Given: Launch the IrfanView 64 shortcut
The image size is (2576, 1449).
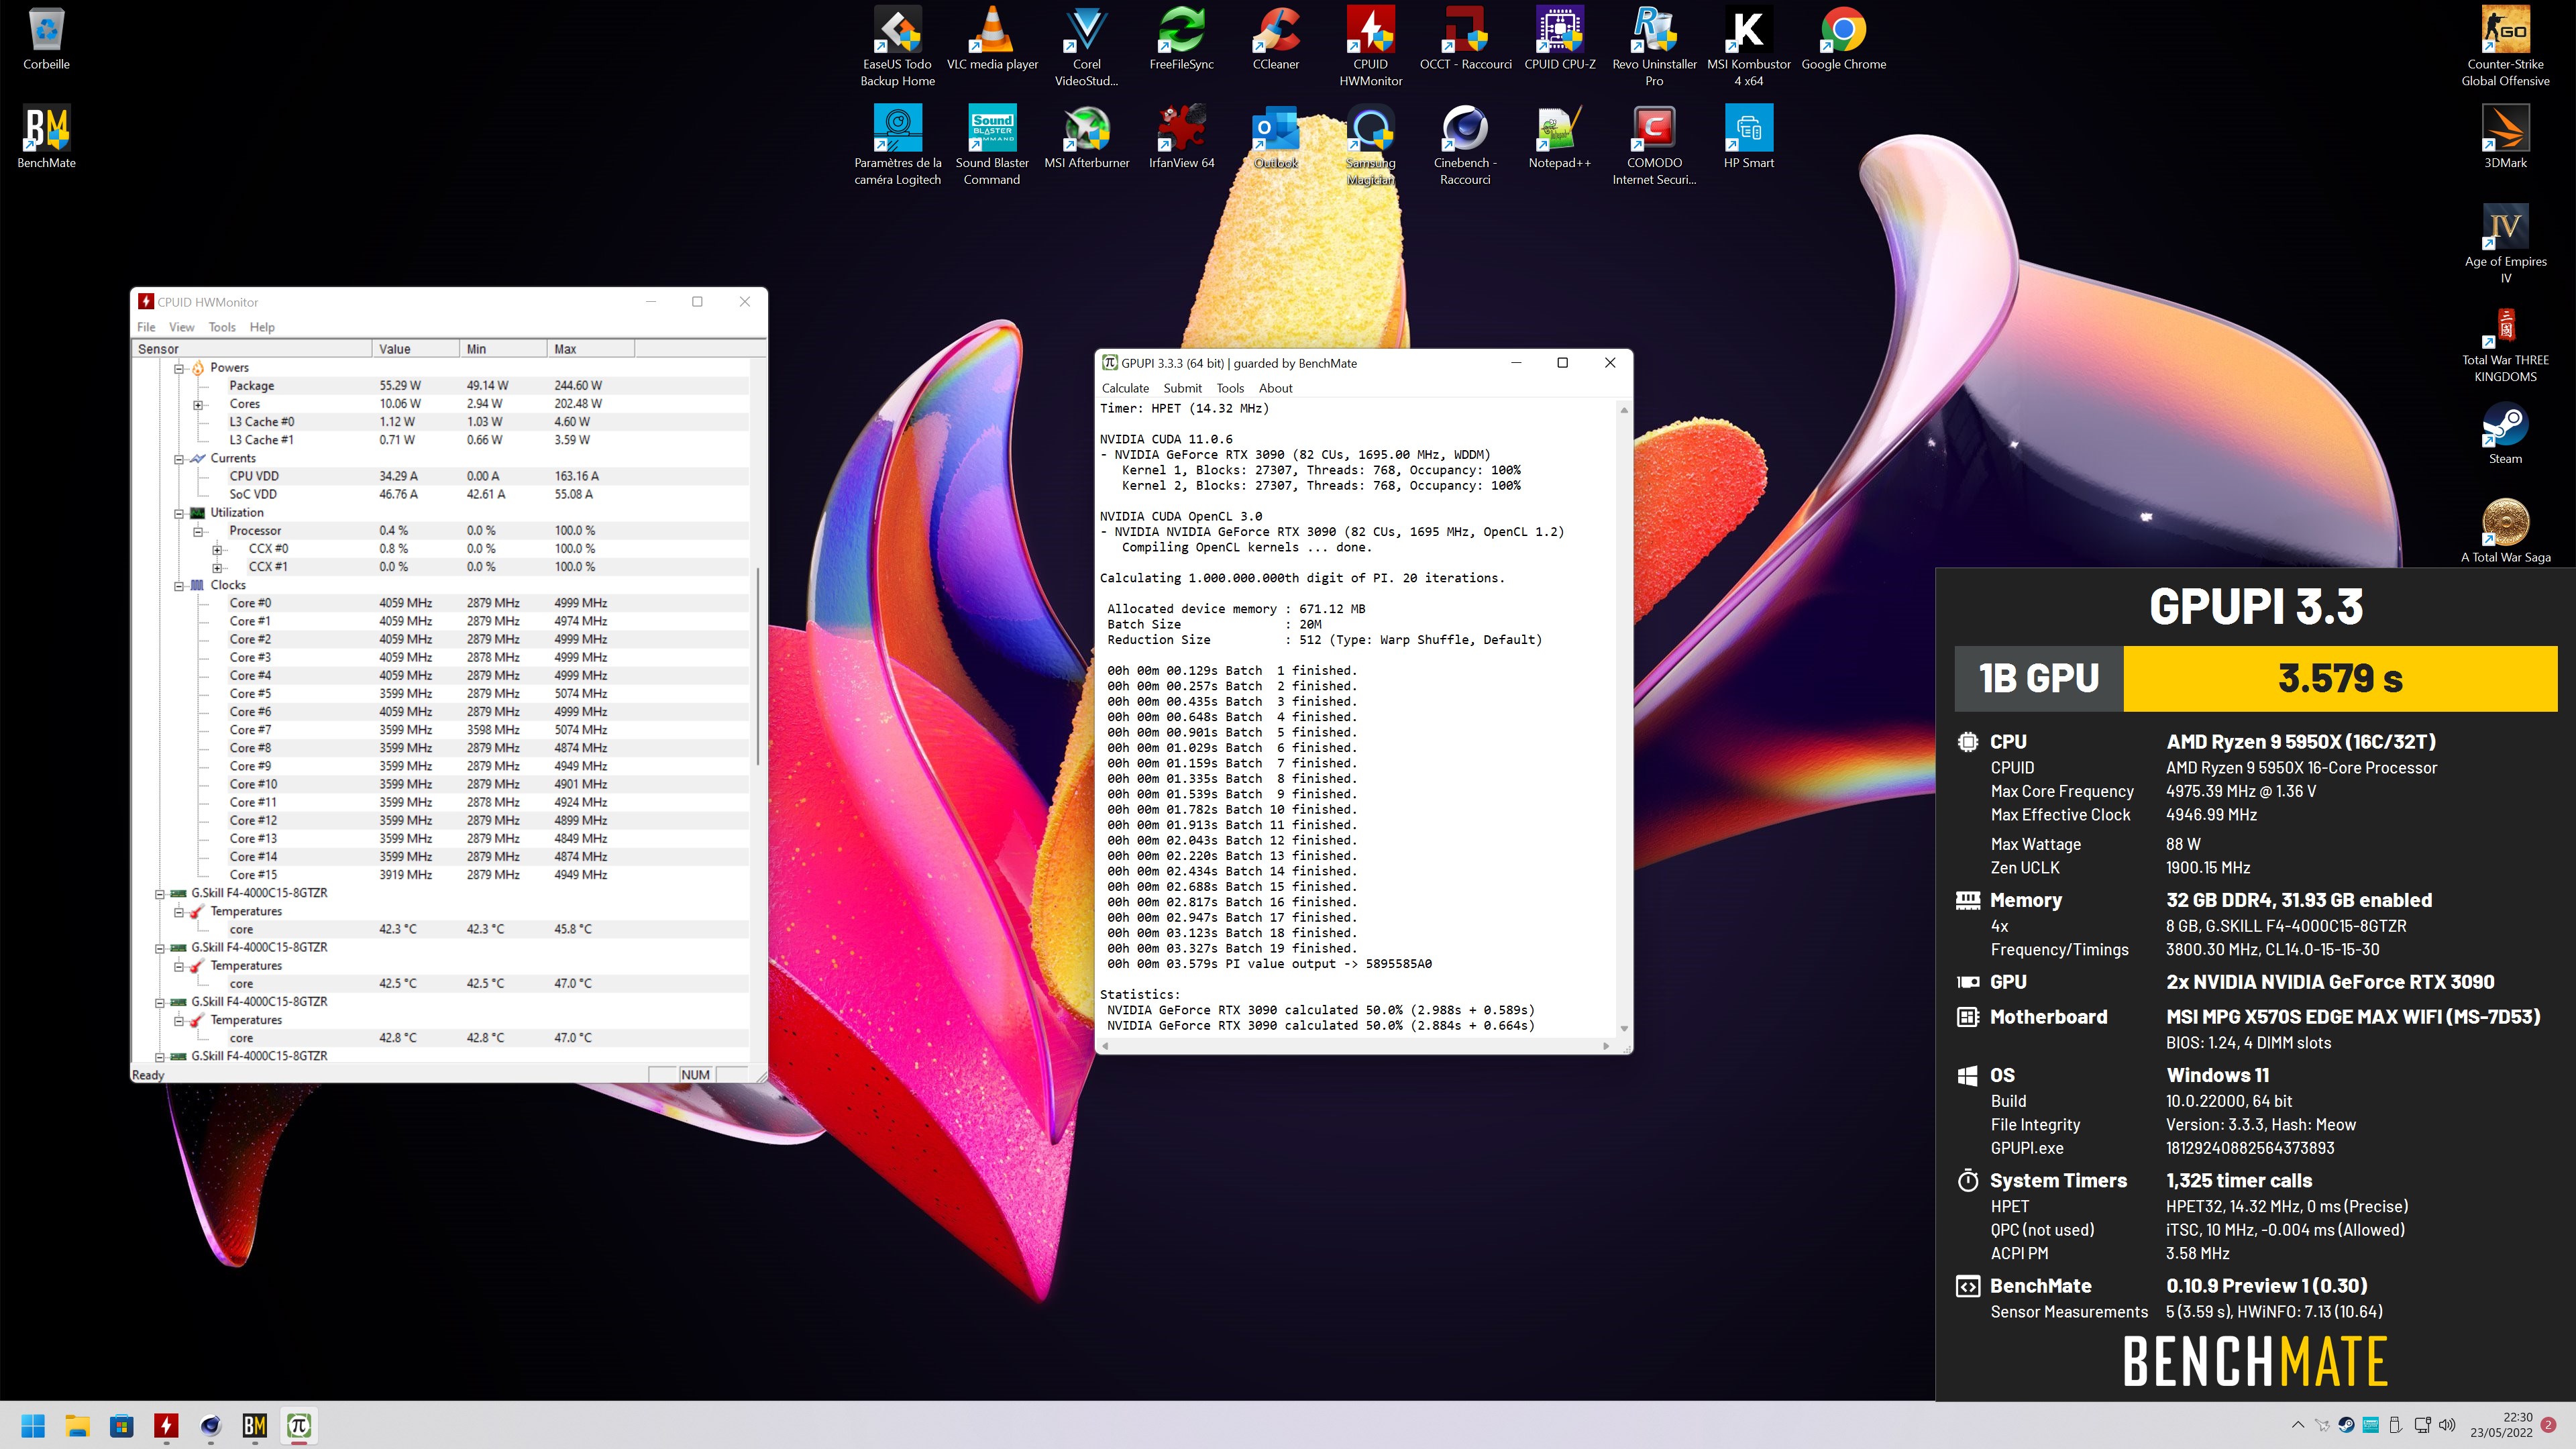Looking at the screenshot, I should click(1181, 138).
